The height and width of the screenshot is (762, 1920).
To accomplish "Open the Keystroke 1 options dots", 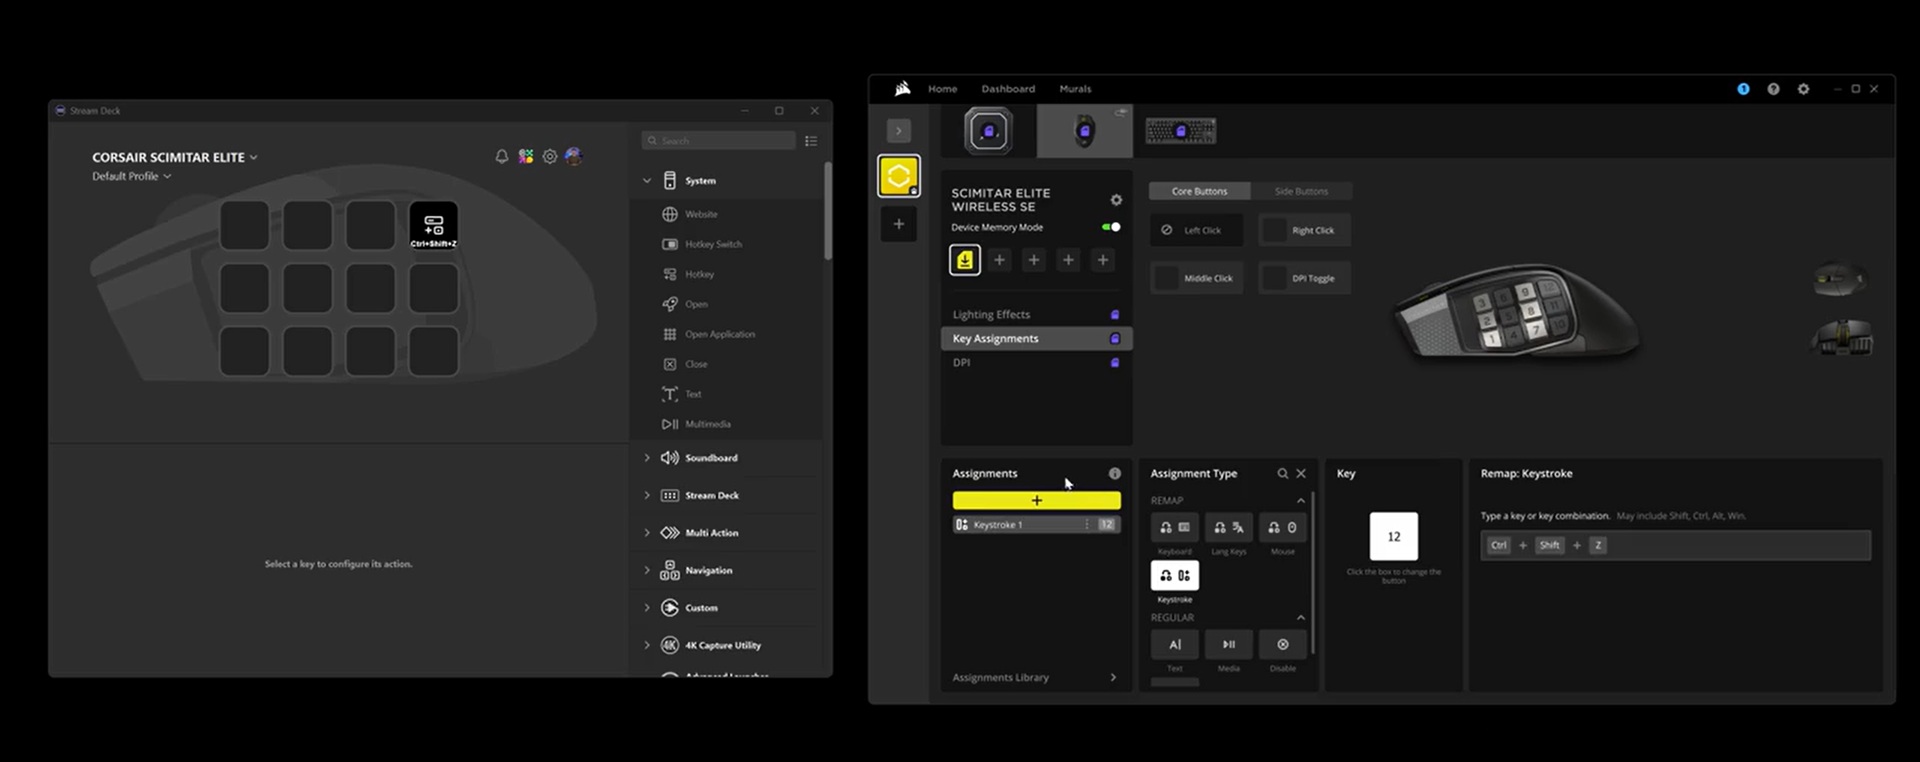I will [1087, 525].
